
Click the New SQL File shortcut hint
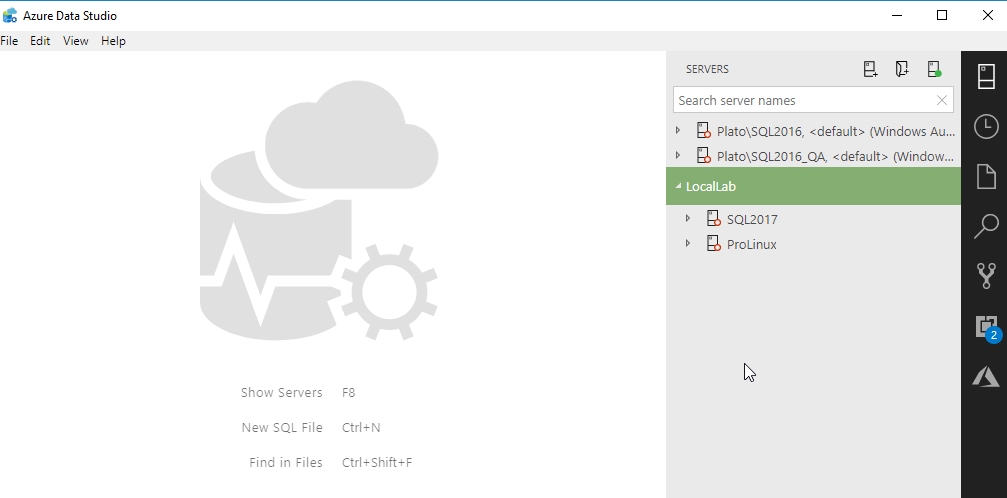pos(282,427)
